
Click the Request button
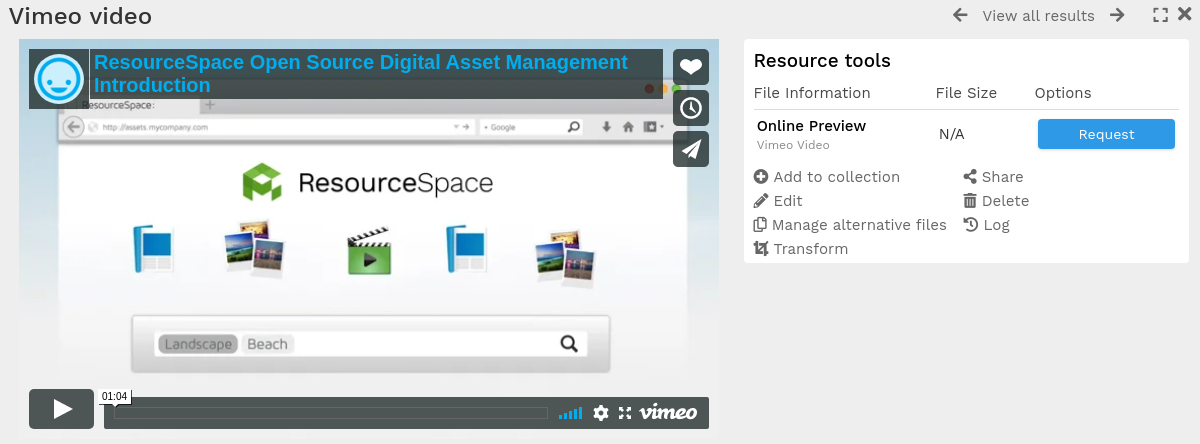coord(1106,134)
